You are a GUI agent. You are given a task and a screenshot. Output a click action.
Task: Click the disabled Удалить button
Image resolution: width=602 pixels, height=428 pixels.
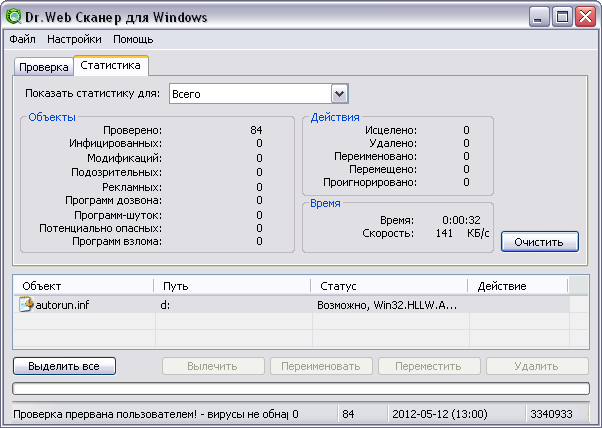tap(537, 366)
